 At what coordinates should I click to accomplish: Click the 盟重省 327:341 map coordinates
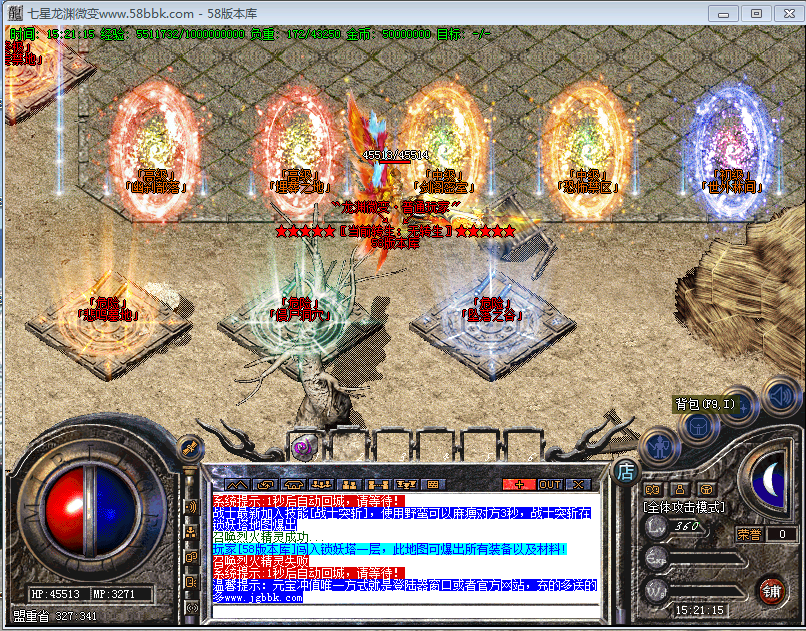point(55,616)
